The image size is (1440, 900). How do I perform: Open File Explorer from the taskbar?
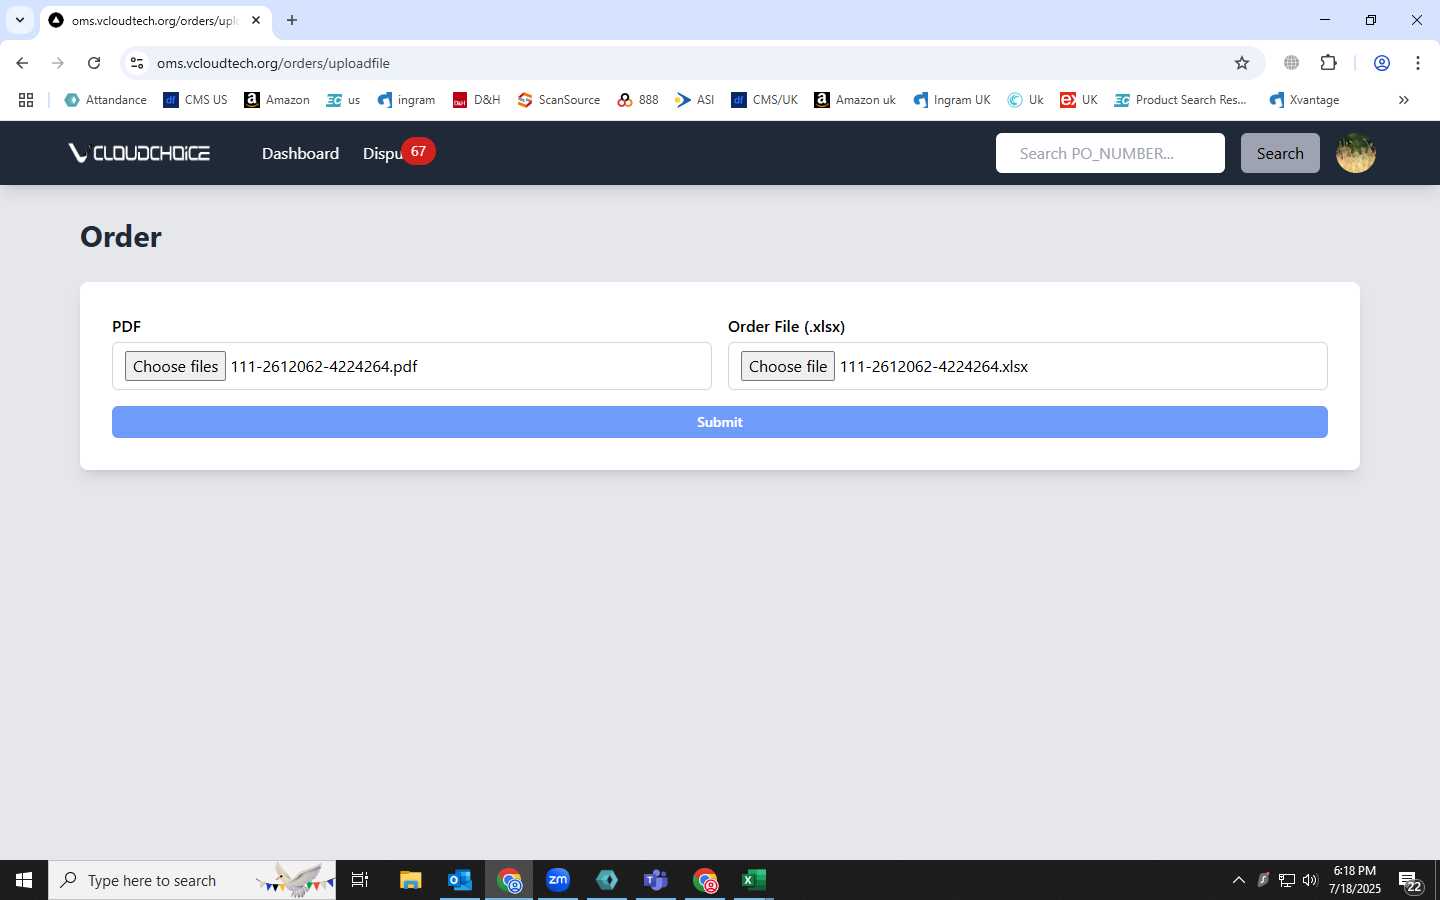tap(410, 880)
